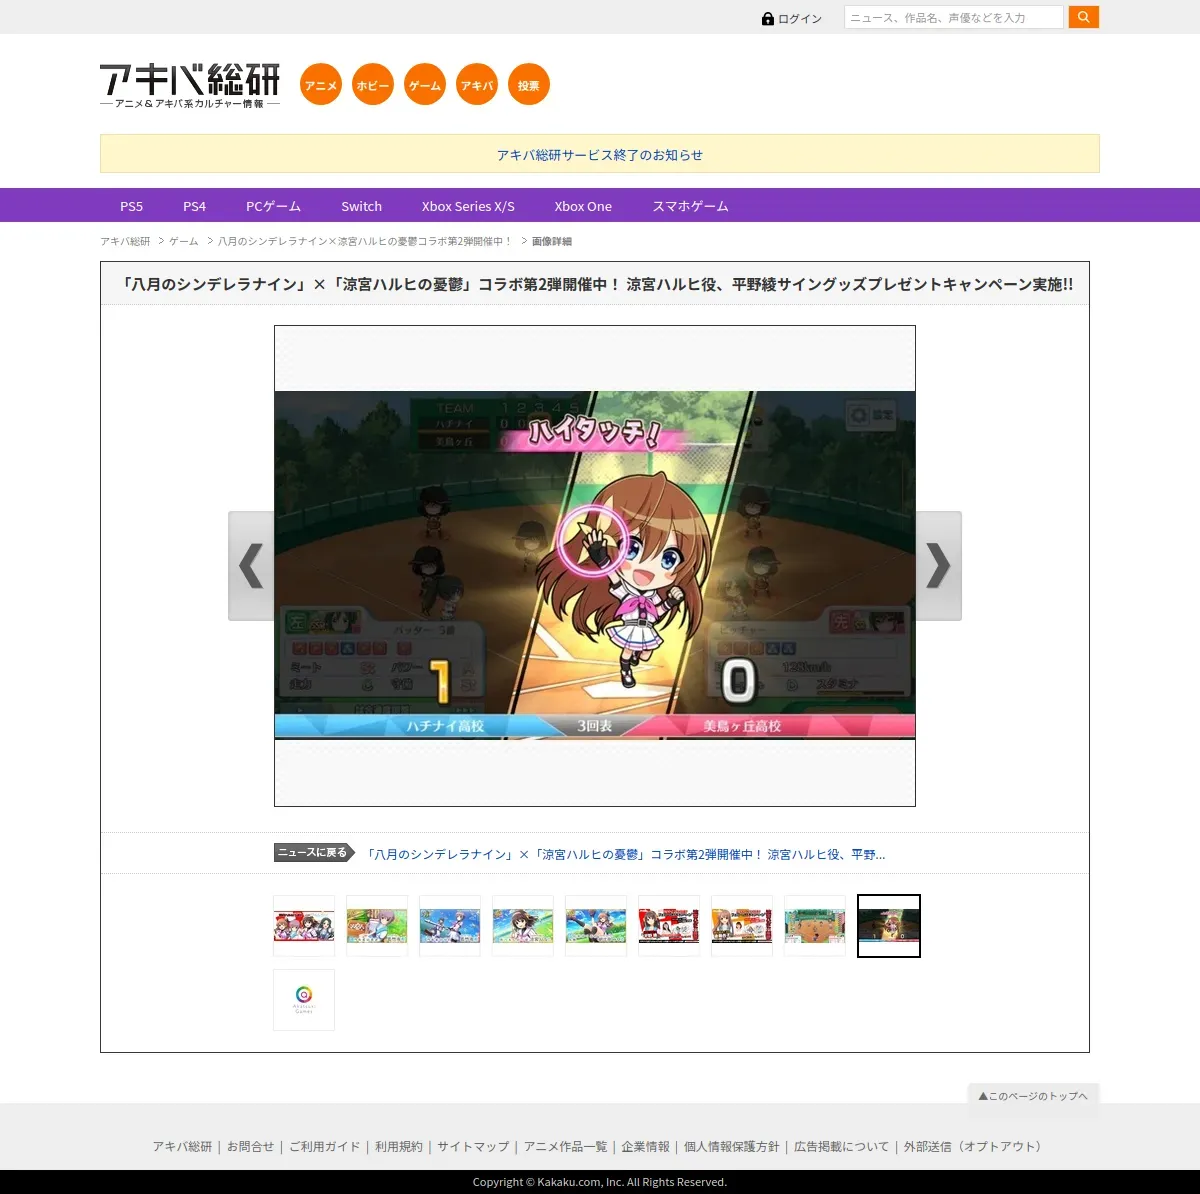Select the PS4 tab
Screen dimensions: 1200x1194
coord(194,206)
